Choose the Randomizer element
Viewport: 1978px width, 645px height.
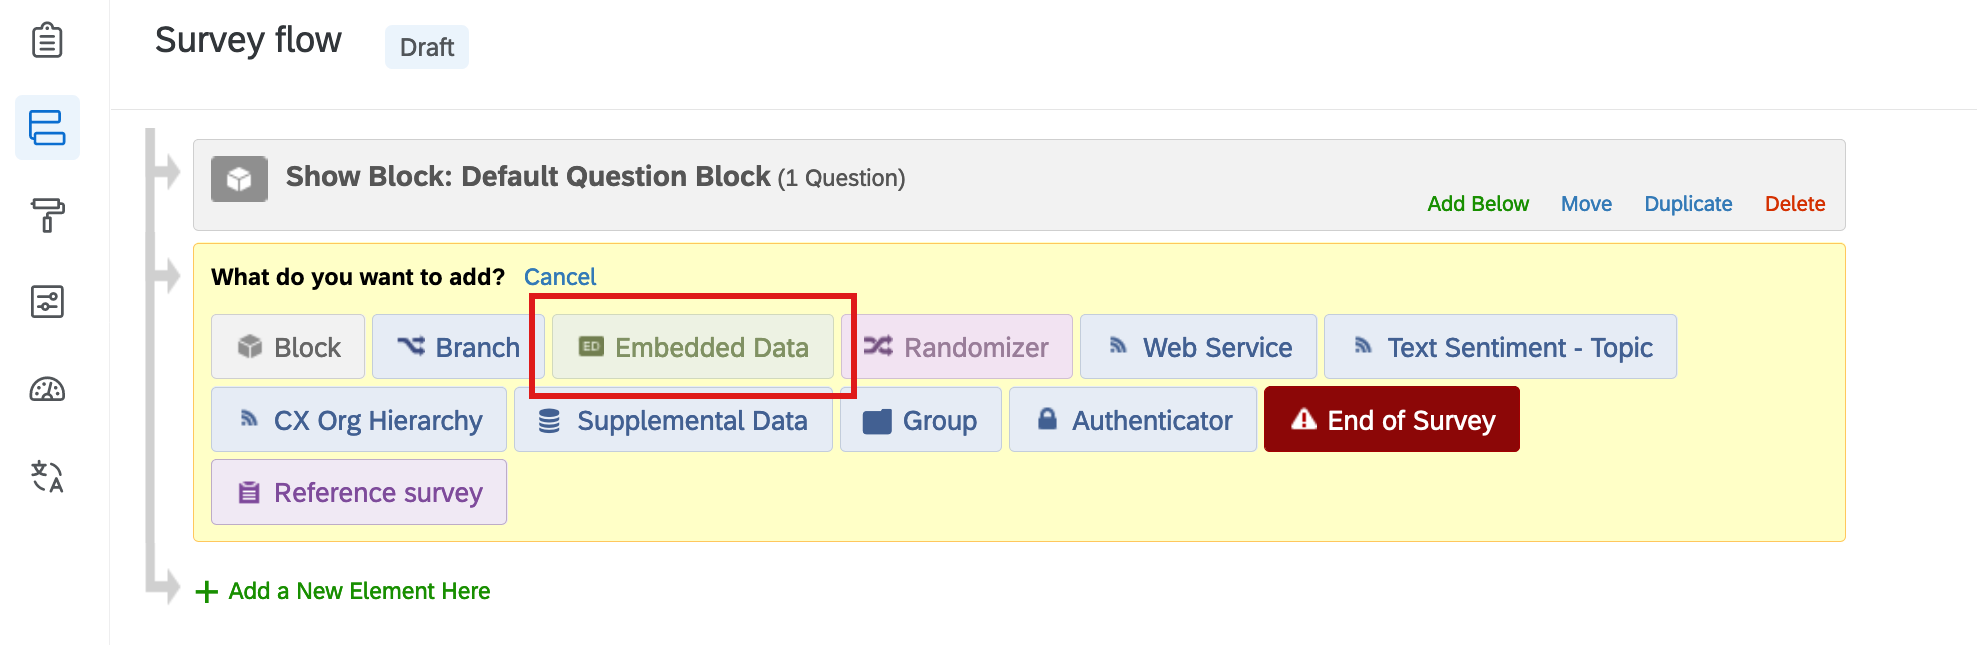[x=960, y=347]
